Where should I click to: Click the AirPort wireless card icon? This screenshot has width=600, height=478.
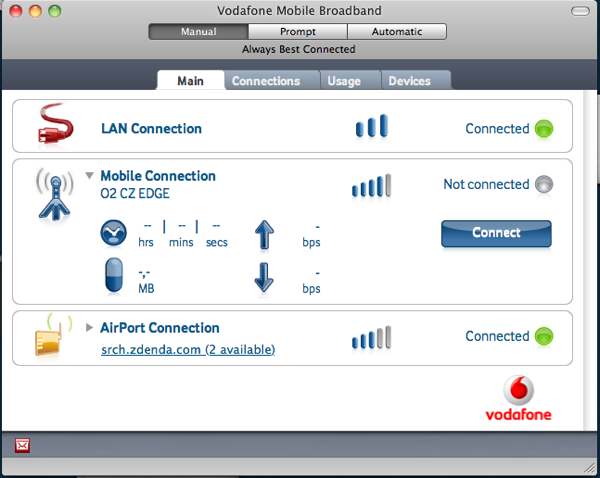[x=53, y=335]
